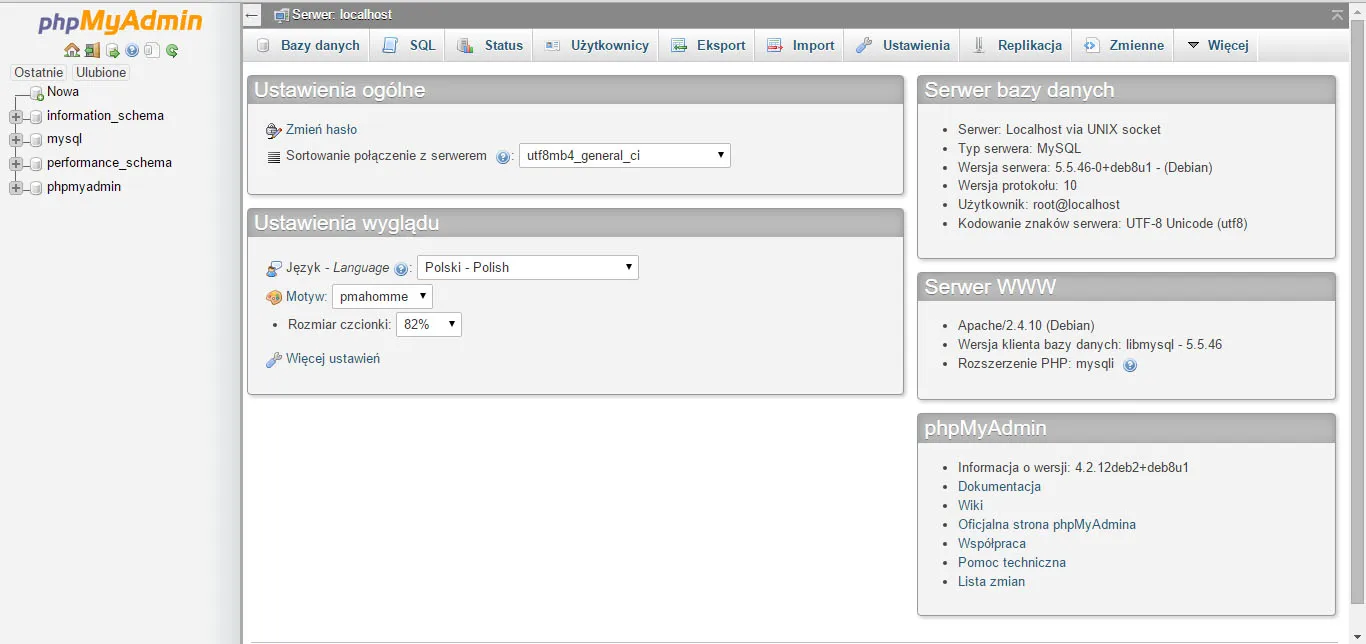This screenshot has height=644, width=1366.
Task: Click the Ulubione button
Action: click(101, 73)
